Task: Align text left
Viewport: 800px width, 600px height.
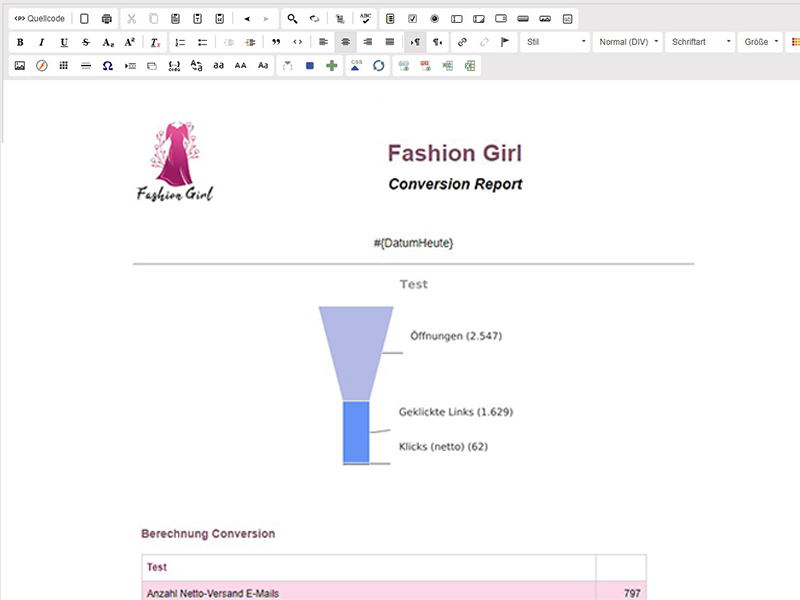Action: [323, 42]
